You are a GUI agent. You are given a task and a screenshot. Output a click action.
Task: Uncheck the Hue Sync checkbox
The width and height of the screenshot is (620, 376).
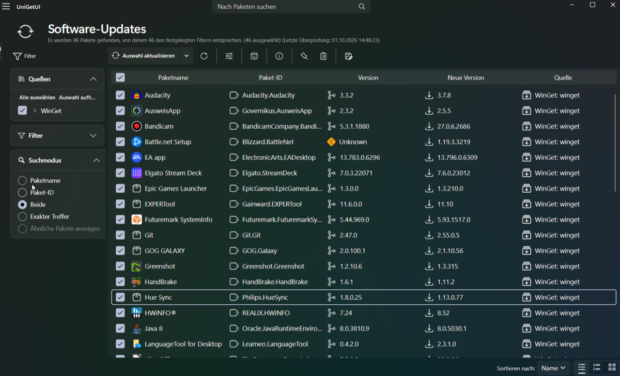point(120,297)
